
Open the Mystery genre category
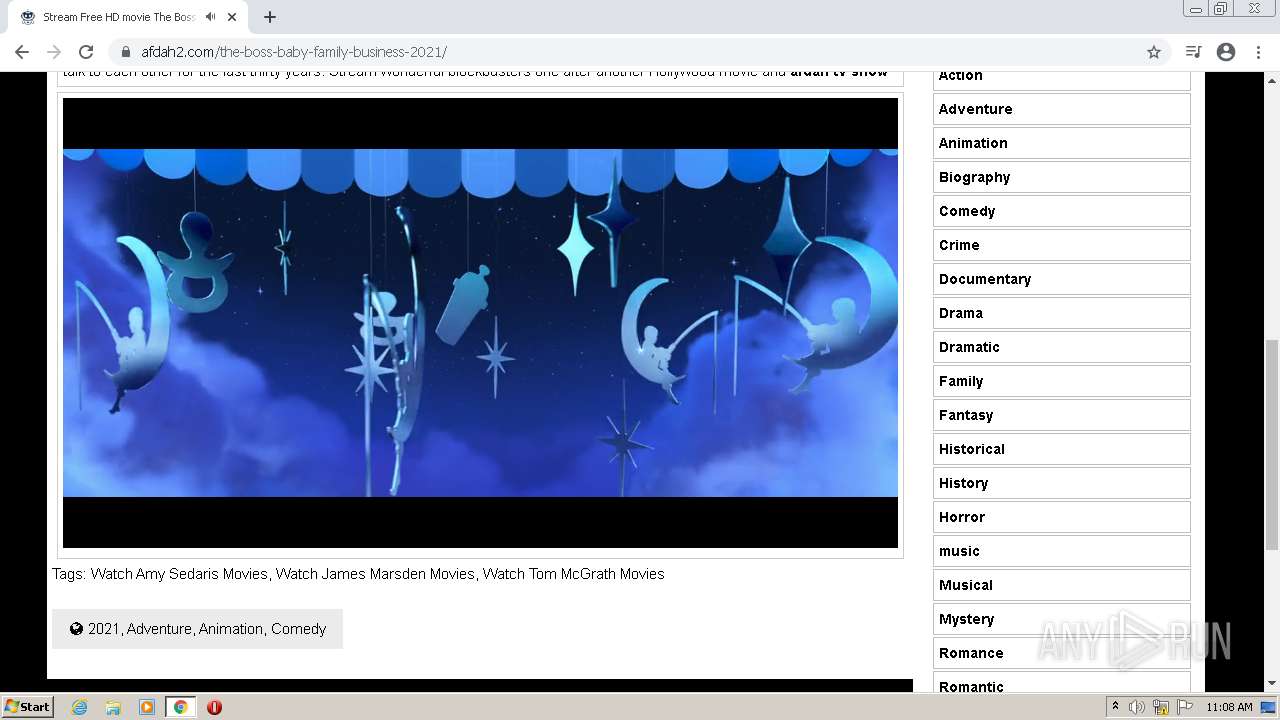tap(1061, 619)
